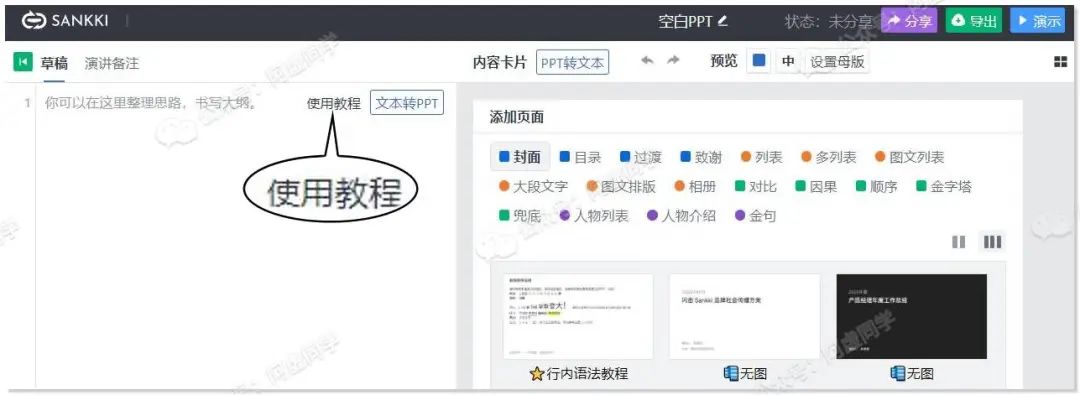Select the 金字塔 page type
Image resolution: width=1080 pixels, height=395 pixels.
[944, 186]
